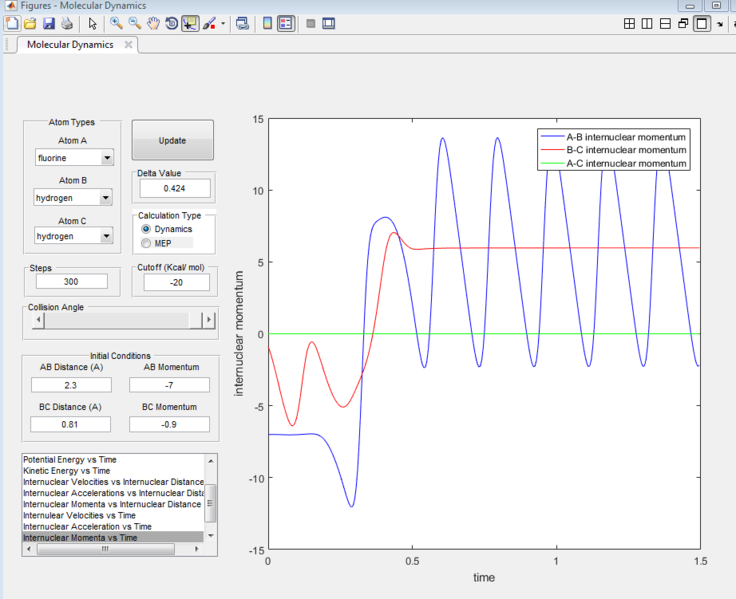736x599 pixels.
Task: Toggle the Data Cursor tool
Action: [190, 23]
